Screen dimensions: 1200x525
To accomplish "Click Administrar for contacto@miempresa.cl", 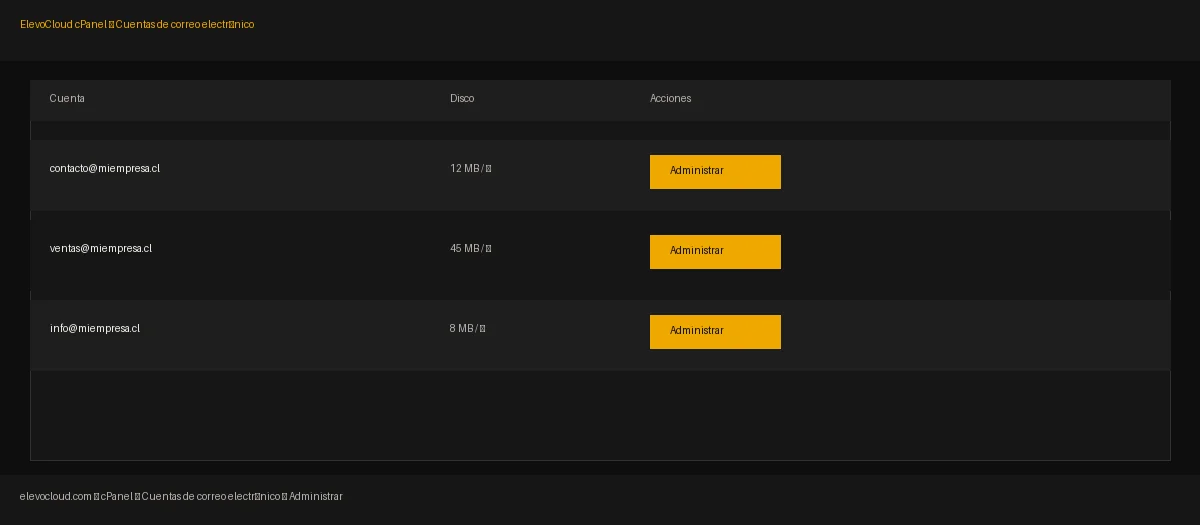I will point(715,171).
